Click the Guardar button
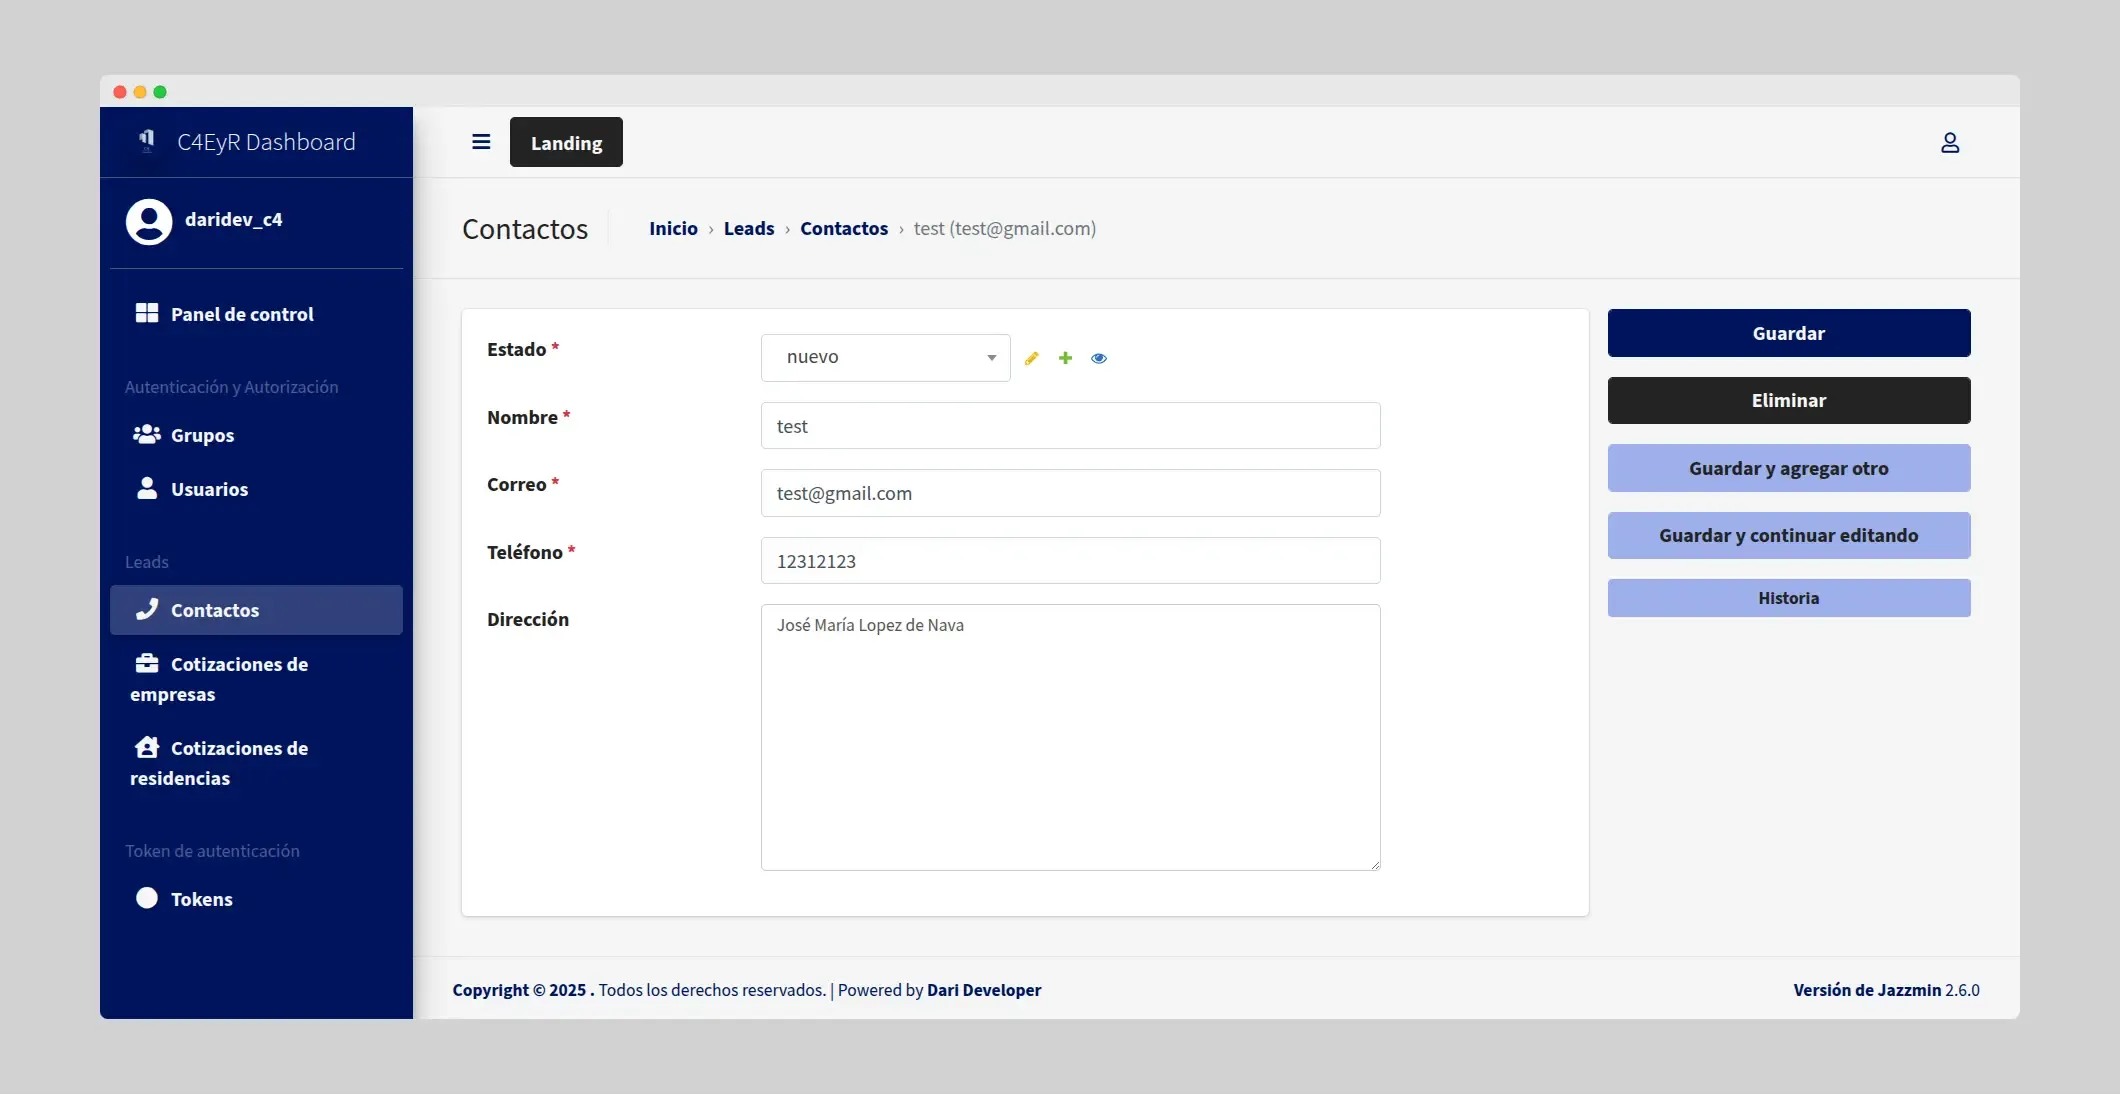The image size is (2120, 1094). click(1788, 333)
